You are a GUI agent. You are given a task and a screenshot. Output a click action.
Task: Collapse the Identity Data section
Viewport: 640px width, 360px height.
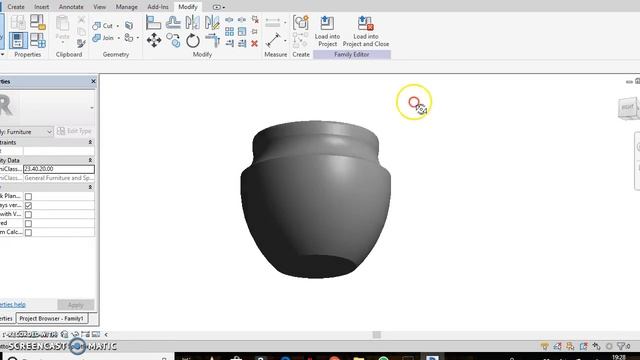point(90,160)
